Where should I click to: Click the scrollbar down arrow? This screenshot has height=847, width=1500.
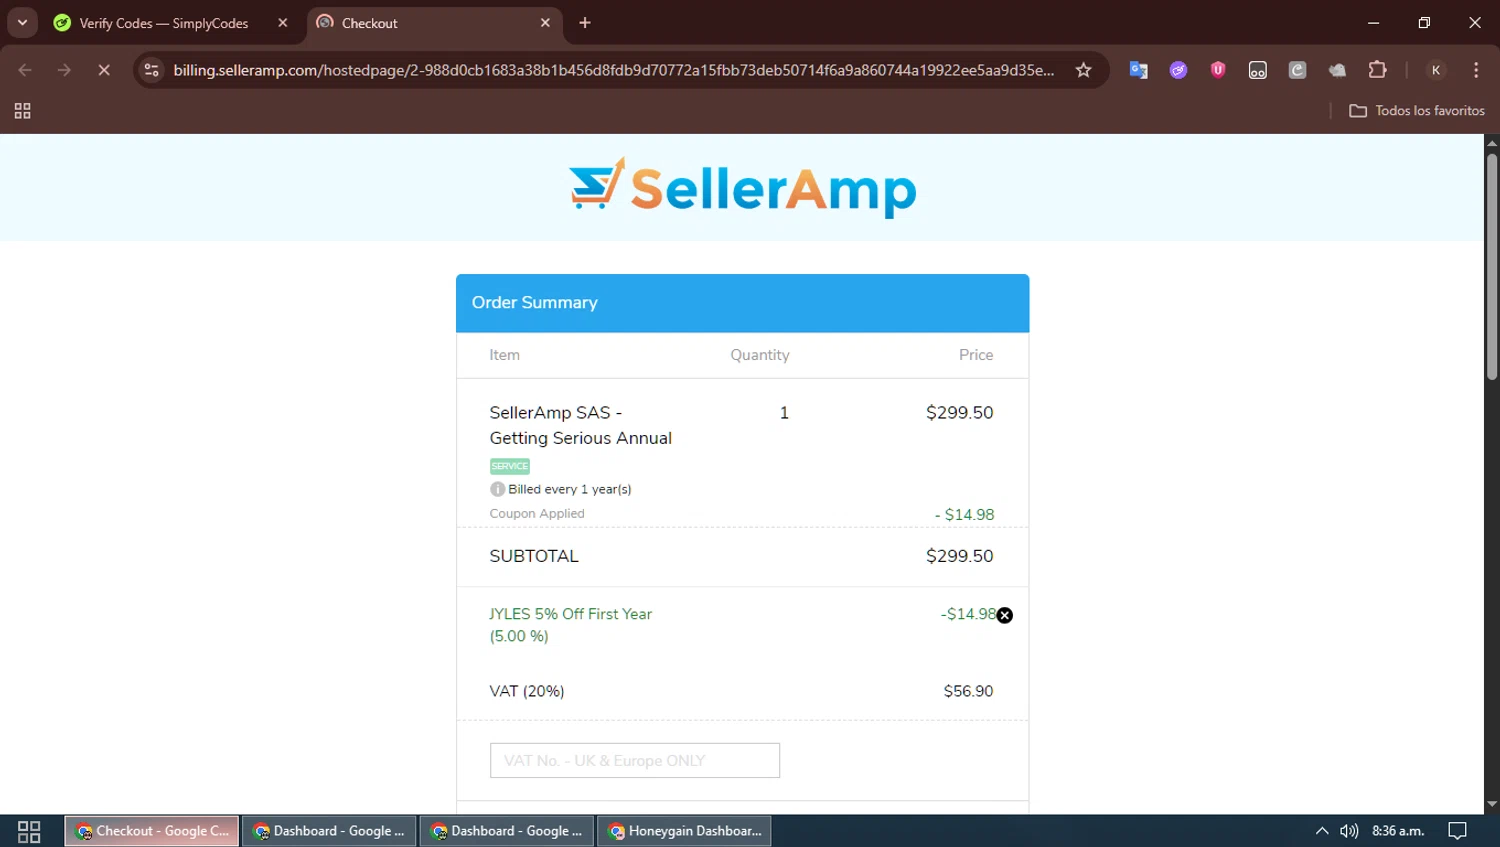(1492, 804)
